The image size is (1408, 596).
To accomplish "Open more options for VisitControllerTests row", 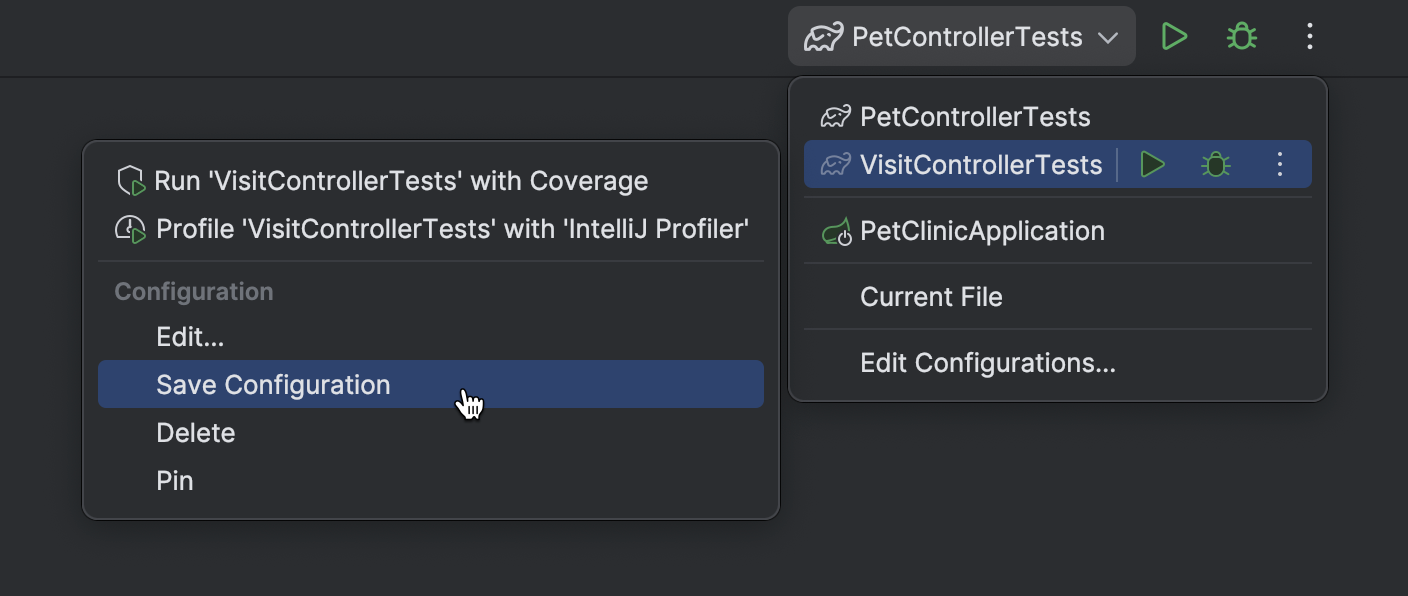I will pos(1280,165).
